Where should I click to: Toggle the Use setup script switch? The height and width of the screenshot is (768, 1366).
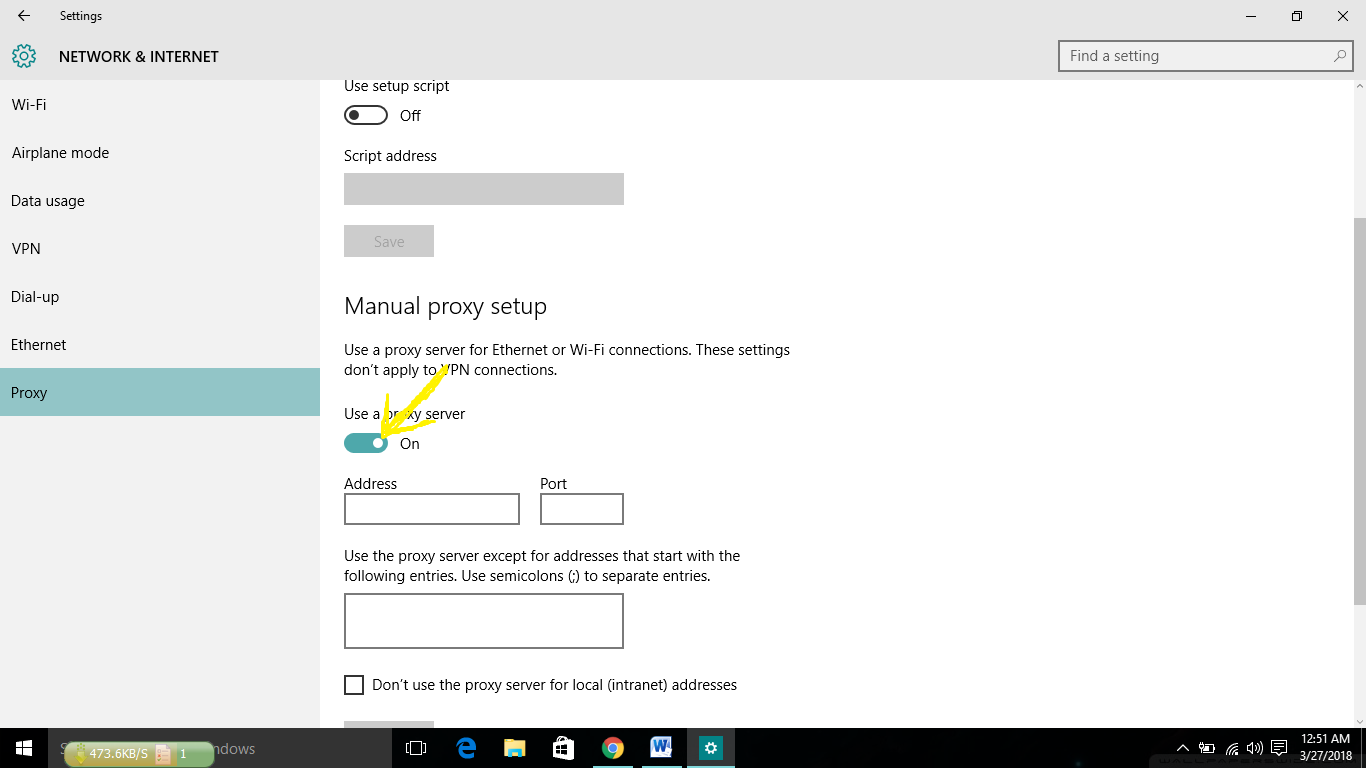[x=366, y=115]
